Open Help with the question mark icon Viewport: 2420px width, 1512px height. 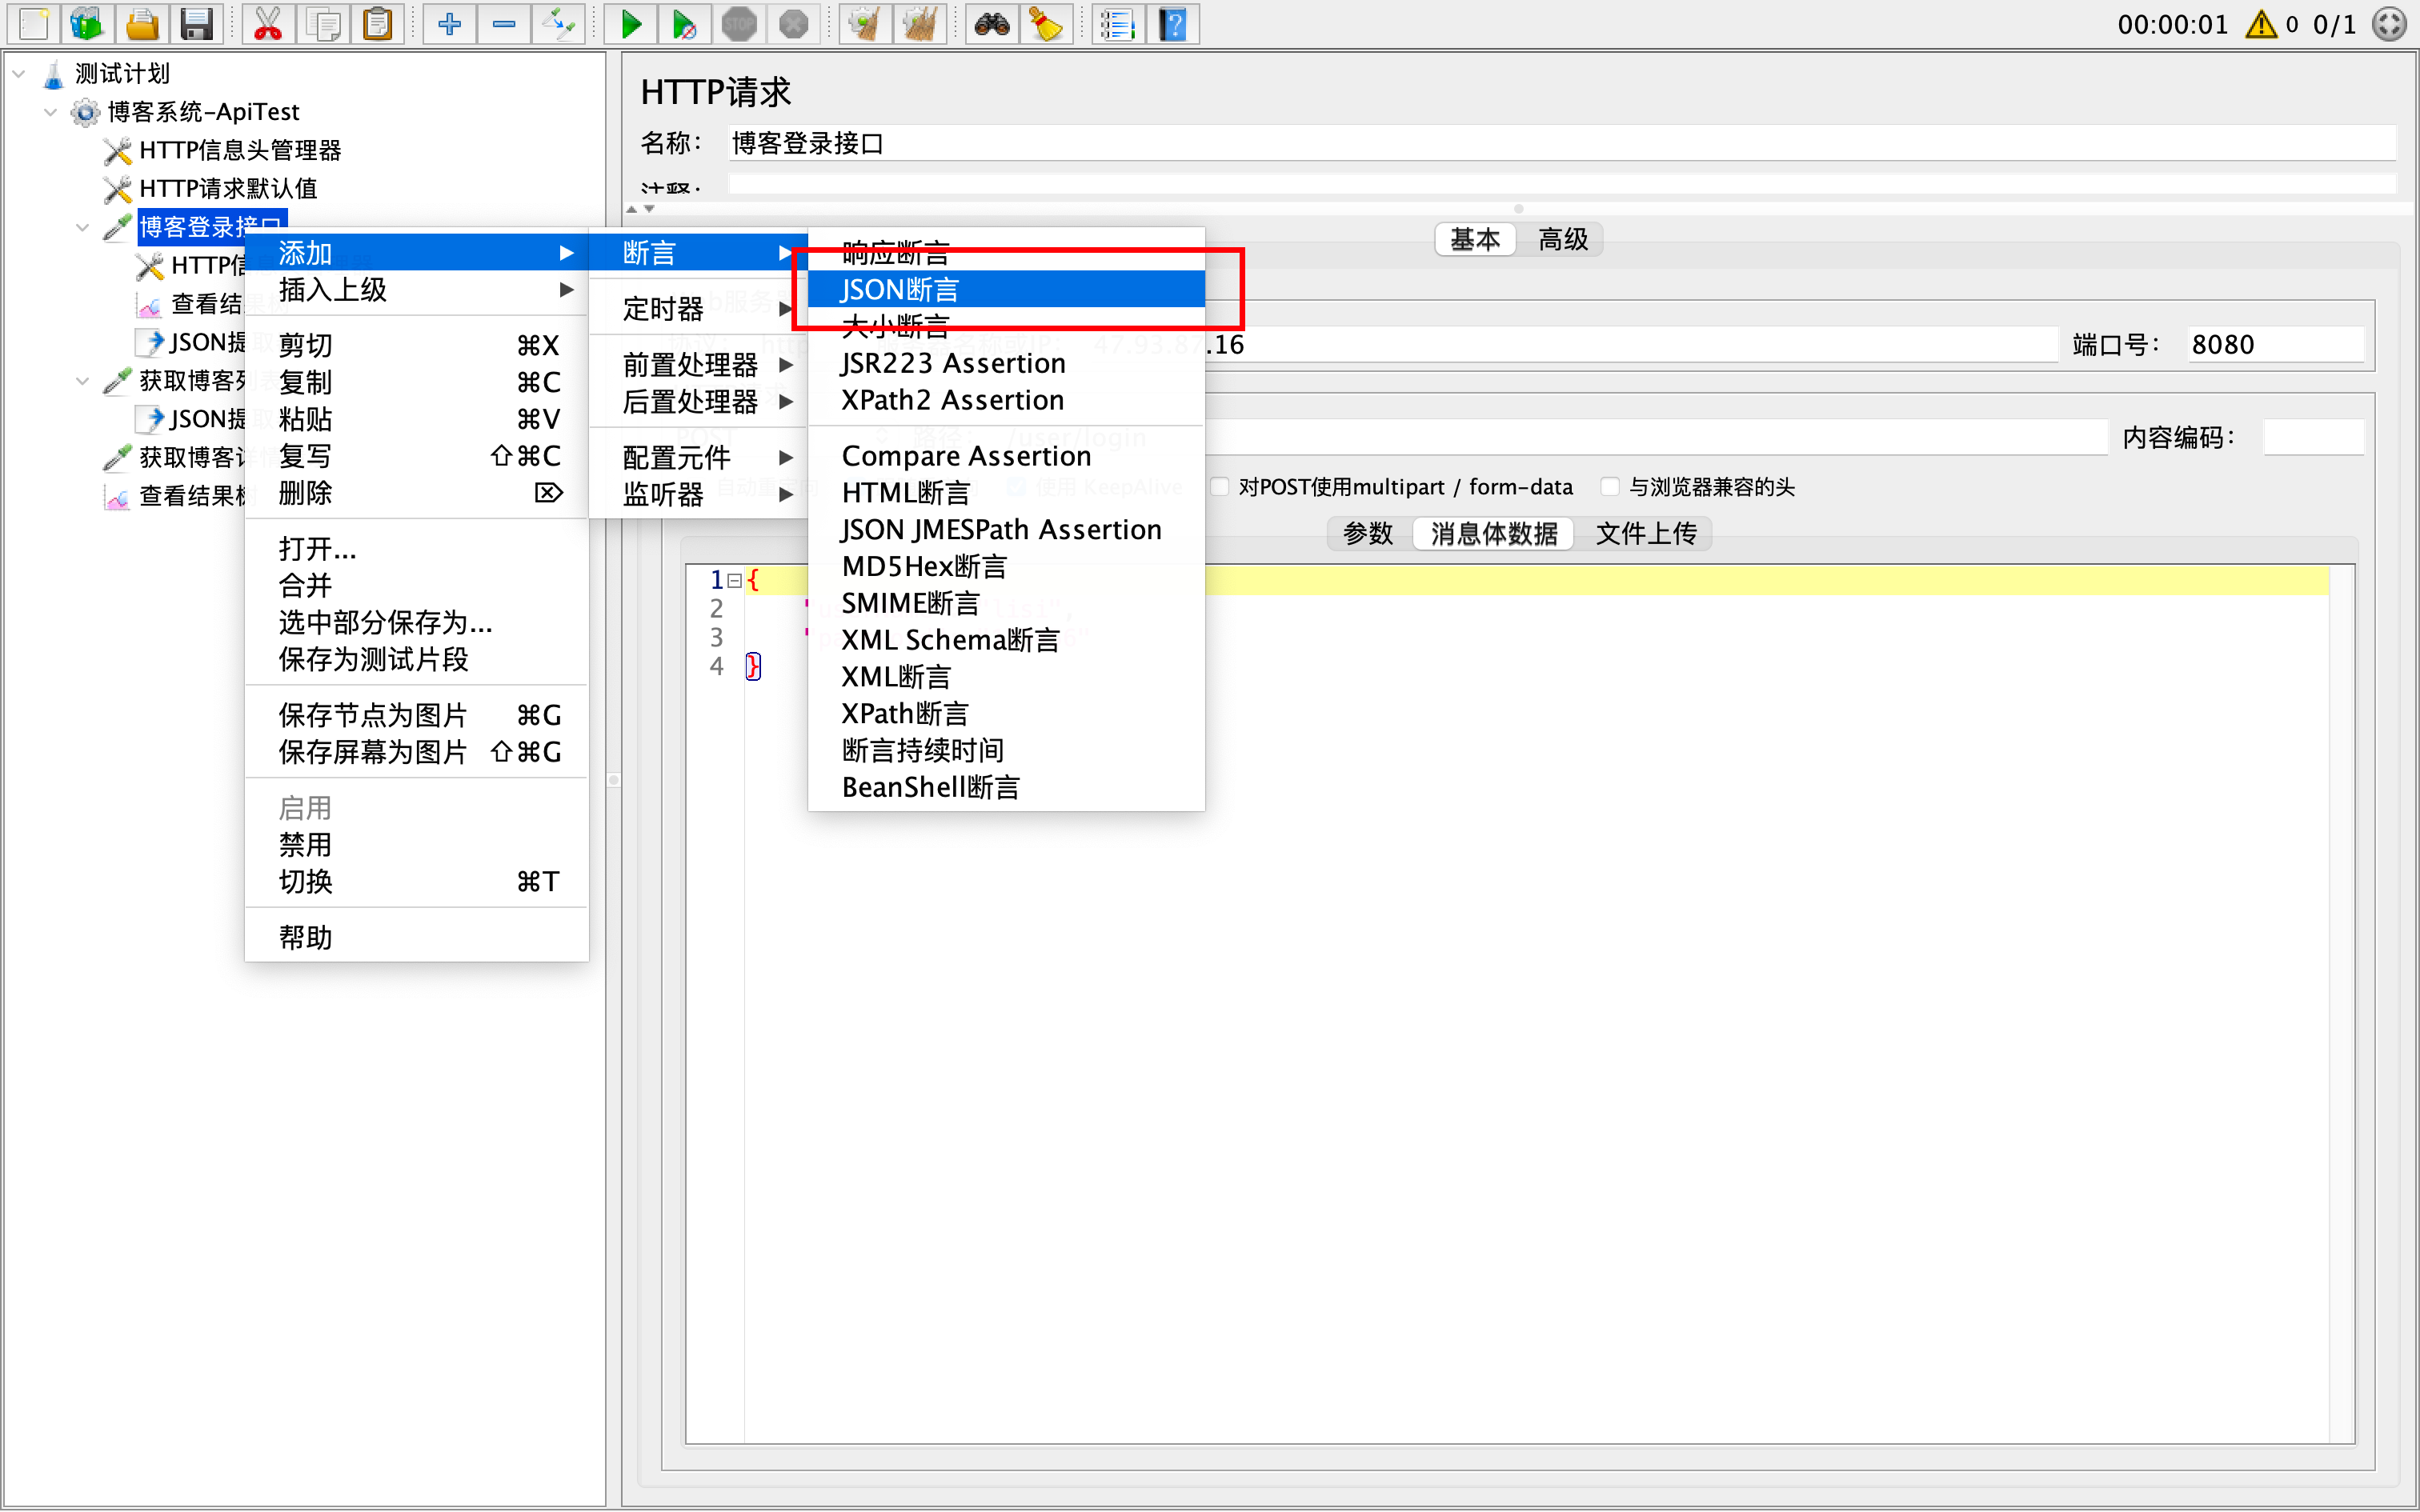(1173, 23)
